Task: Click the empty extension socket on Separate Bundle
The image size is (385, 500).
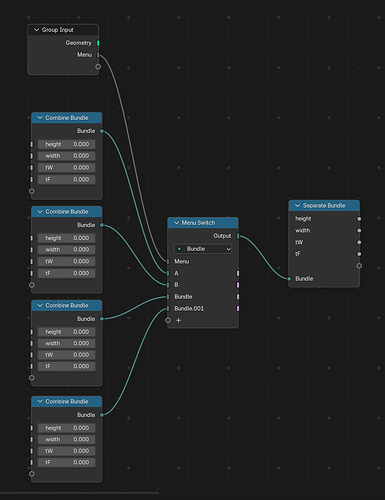Action: point(359,266)
